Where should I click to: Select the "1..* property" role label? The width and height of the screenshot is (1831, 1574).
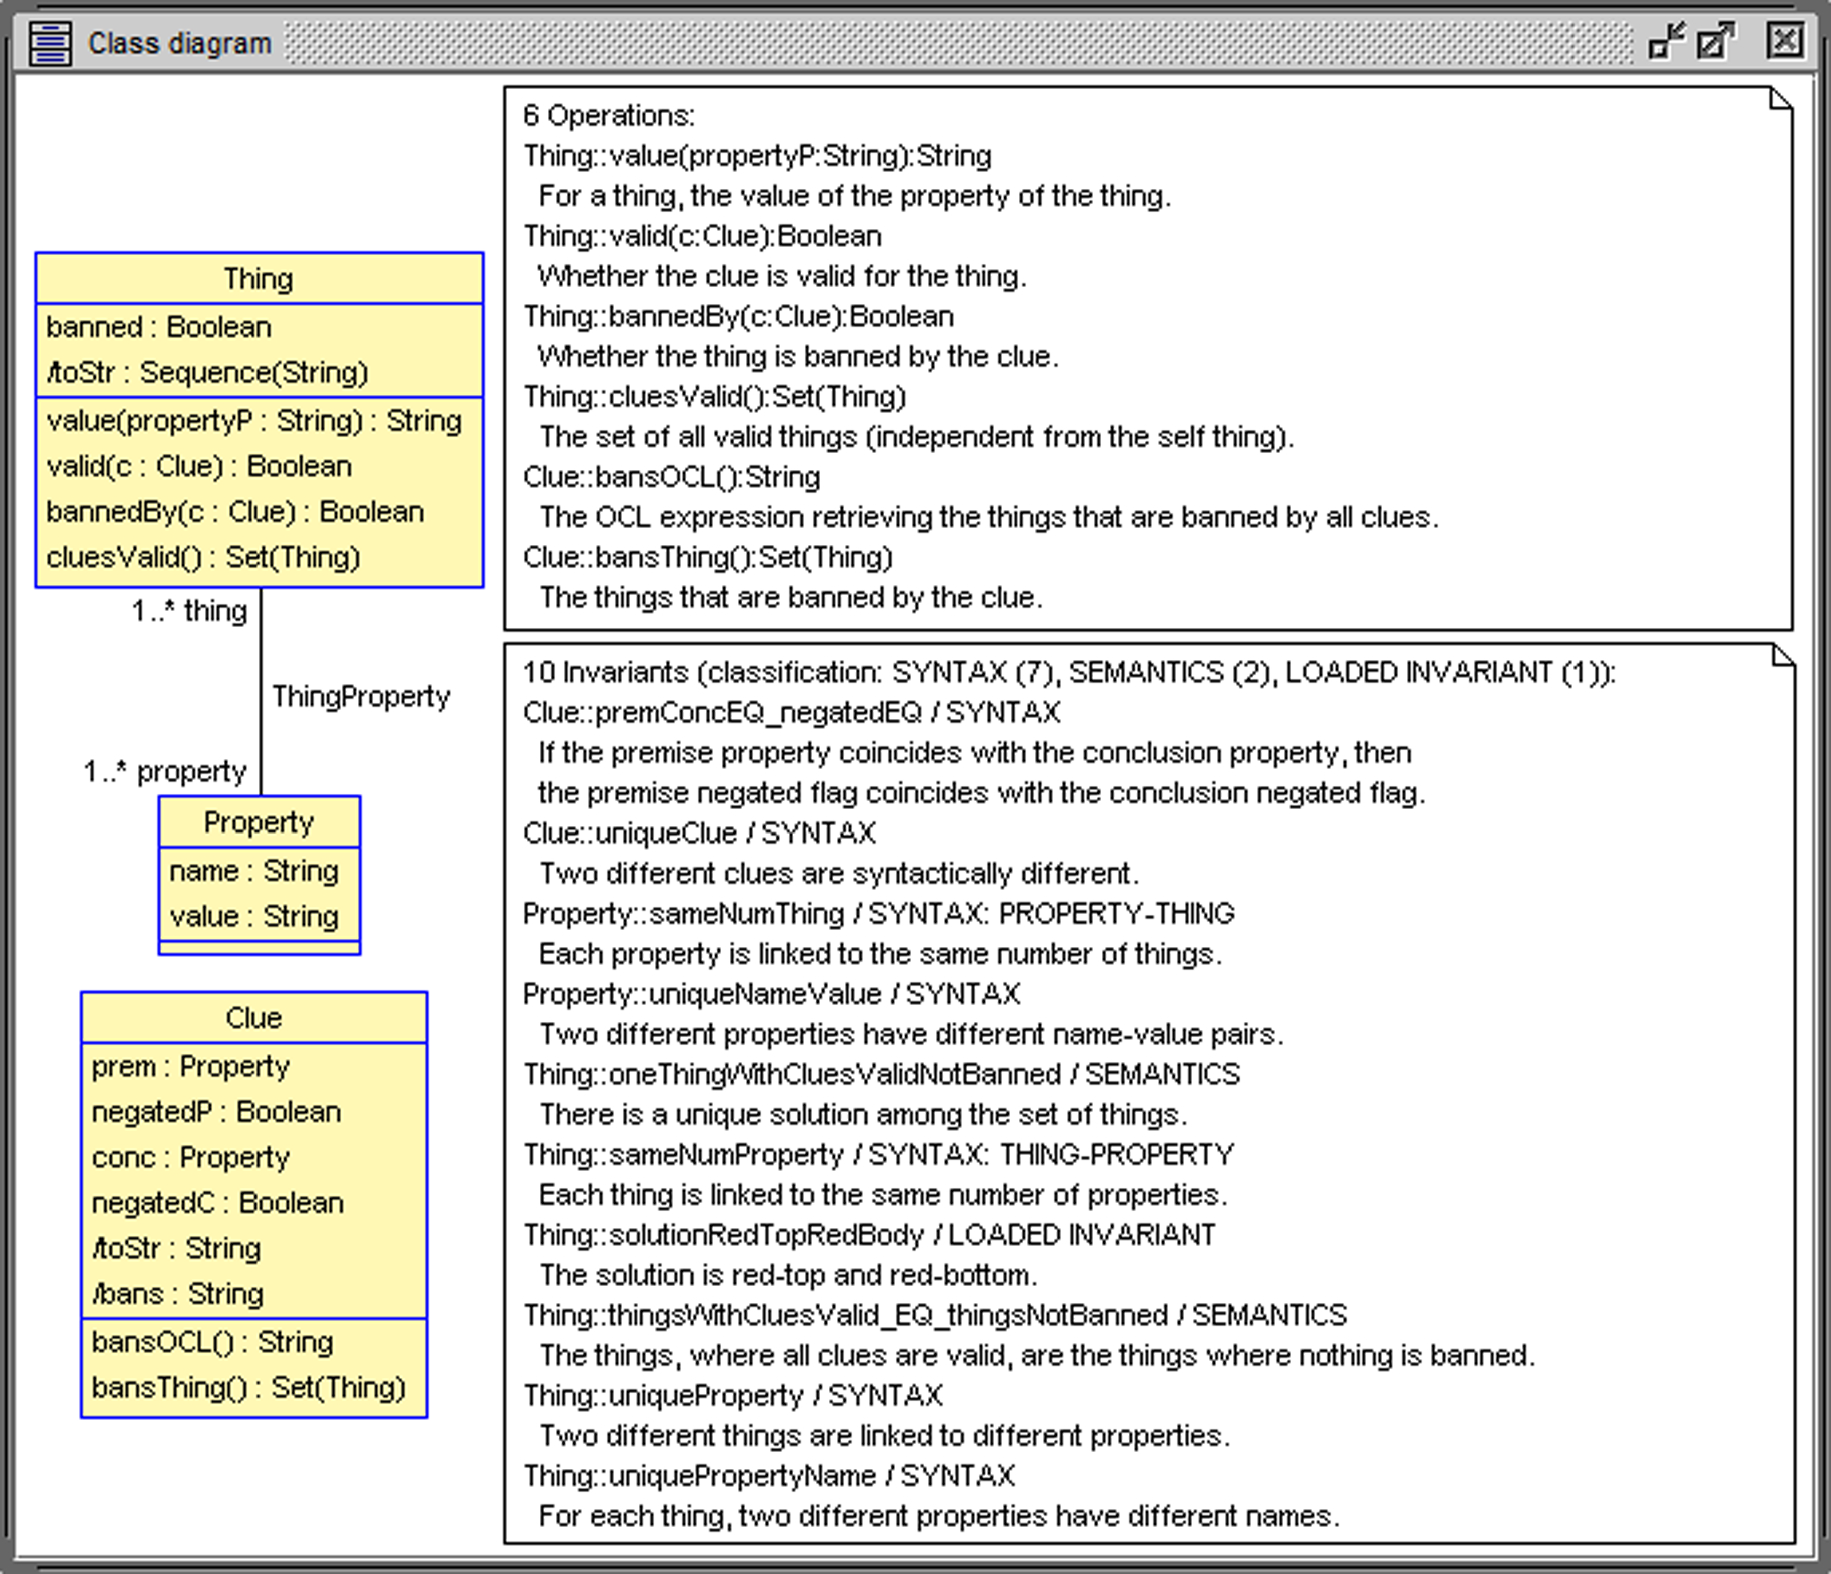point(165,772)
